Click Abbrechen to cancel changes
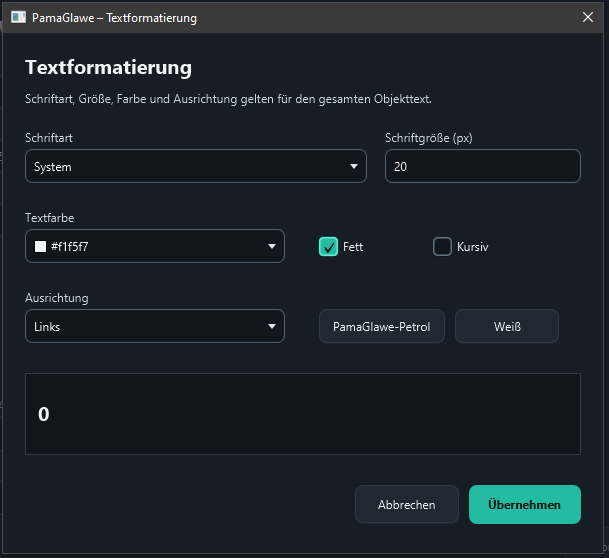This screenshot has width=609, height=558. (407, 504)
